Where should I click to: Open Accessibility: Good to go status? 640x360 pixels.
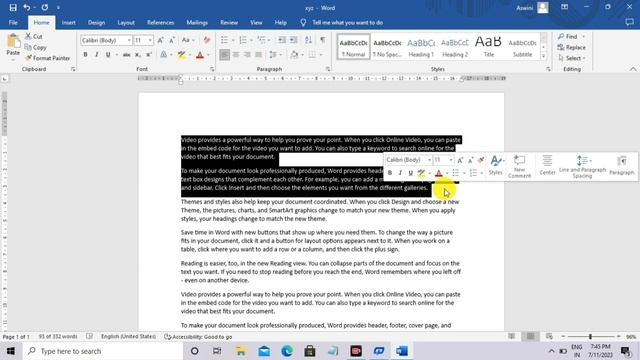click(x=198, y=337)
